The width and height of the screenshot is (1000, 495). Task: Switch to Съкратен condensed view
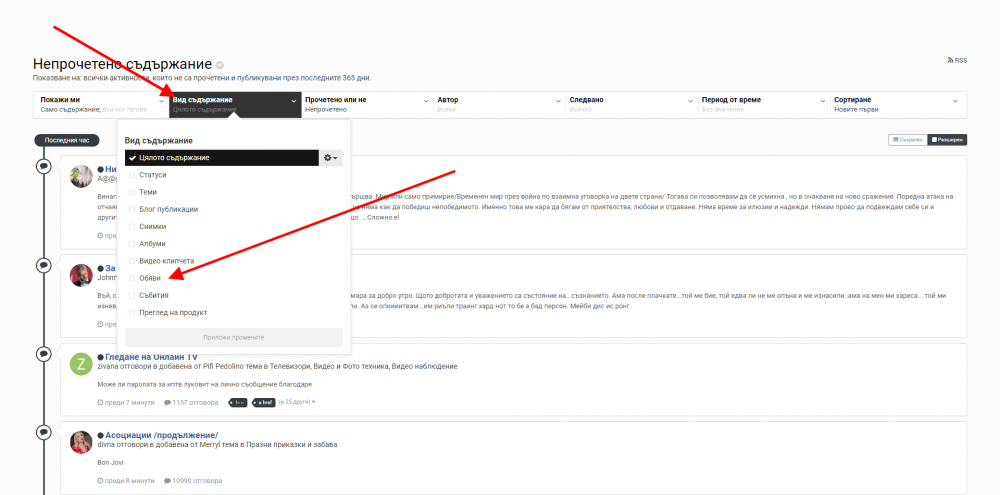pyautogui.click(x=908, y=140)
